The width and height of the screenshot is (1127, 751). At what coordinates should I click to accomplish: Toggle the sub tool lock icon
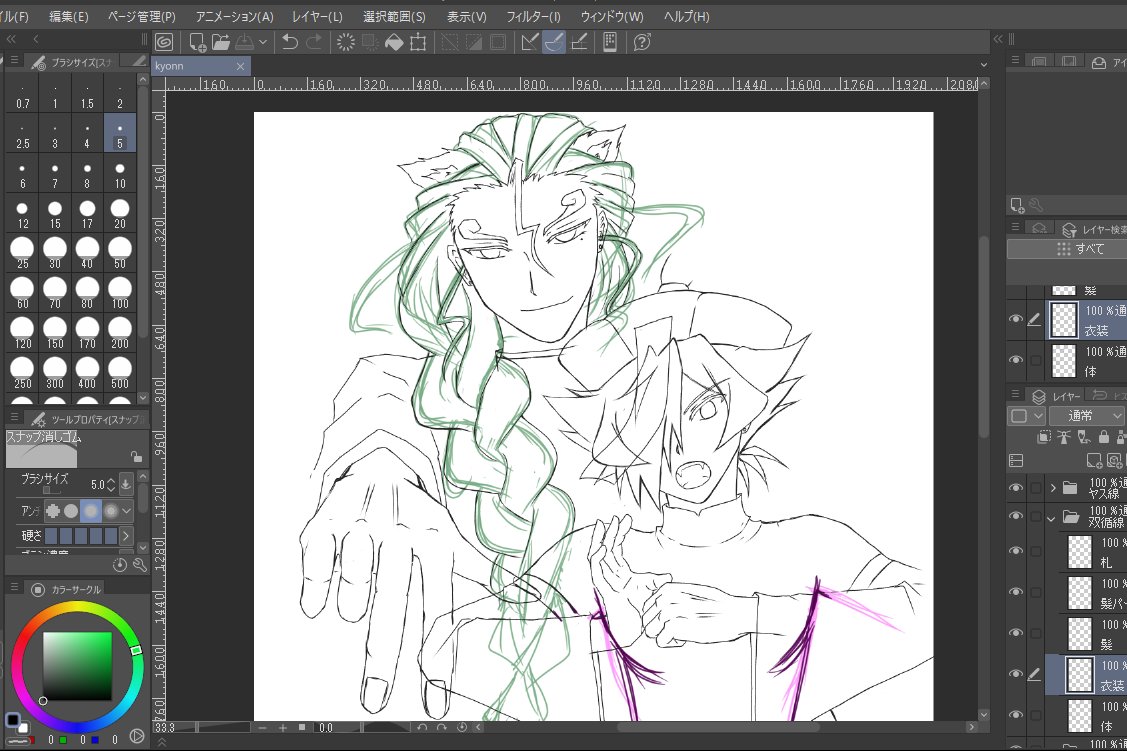coord(136,456)
